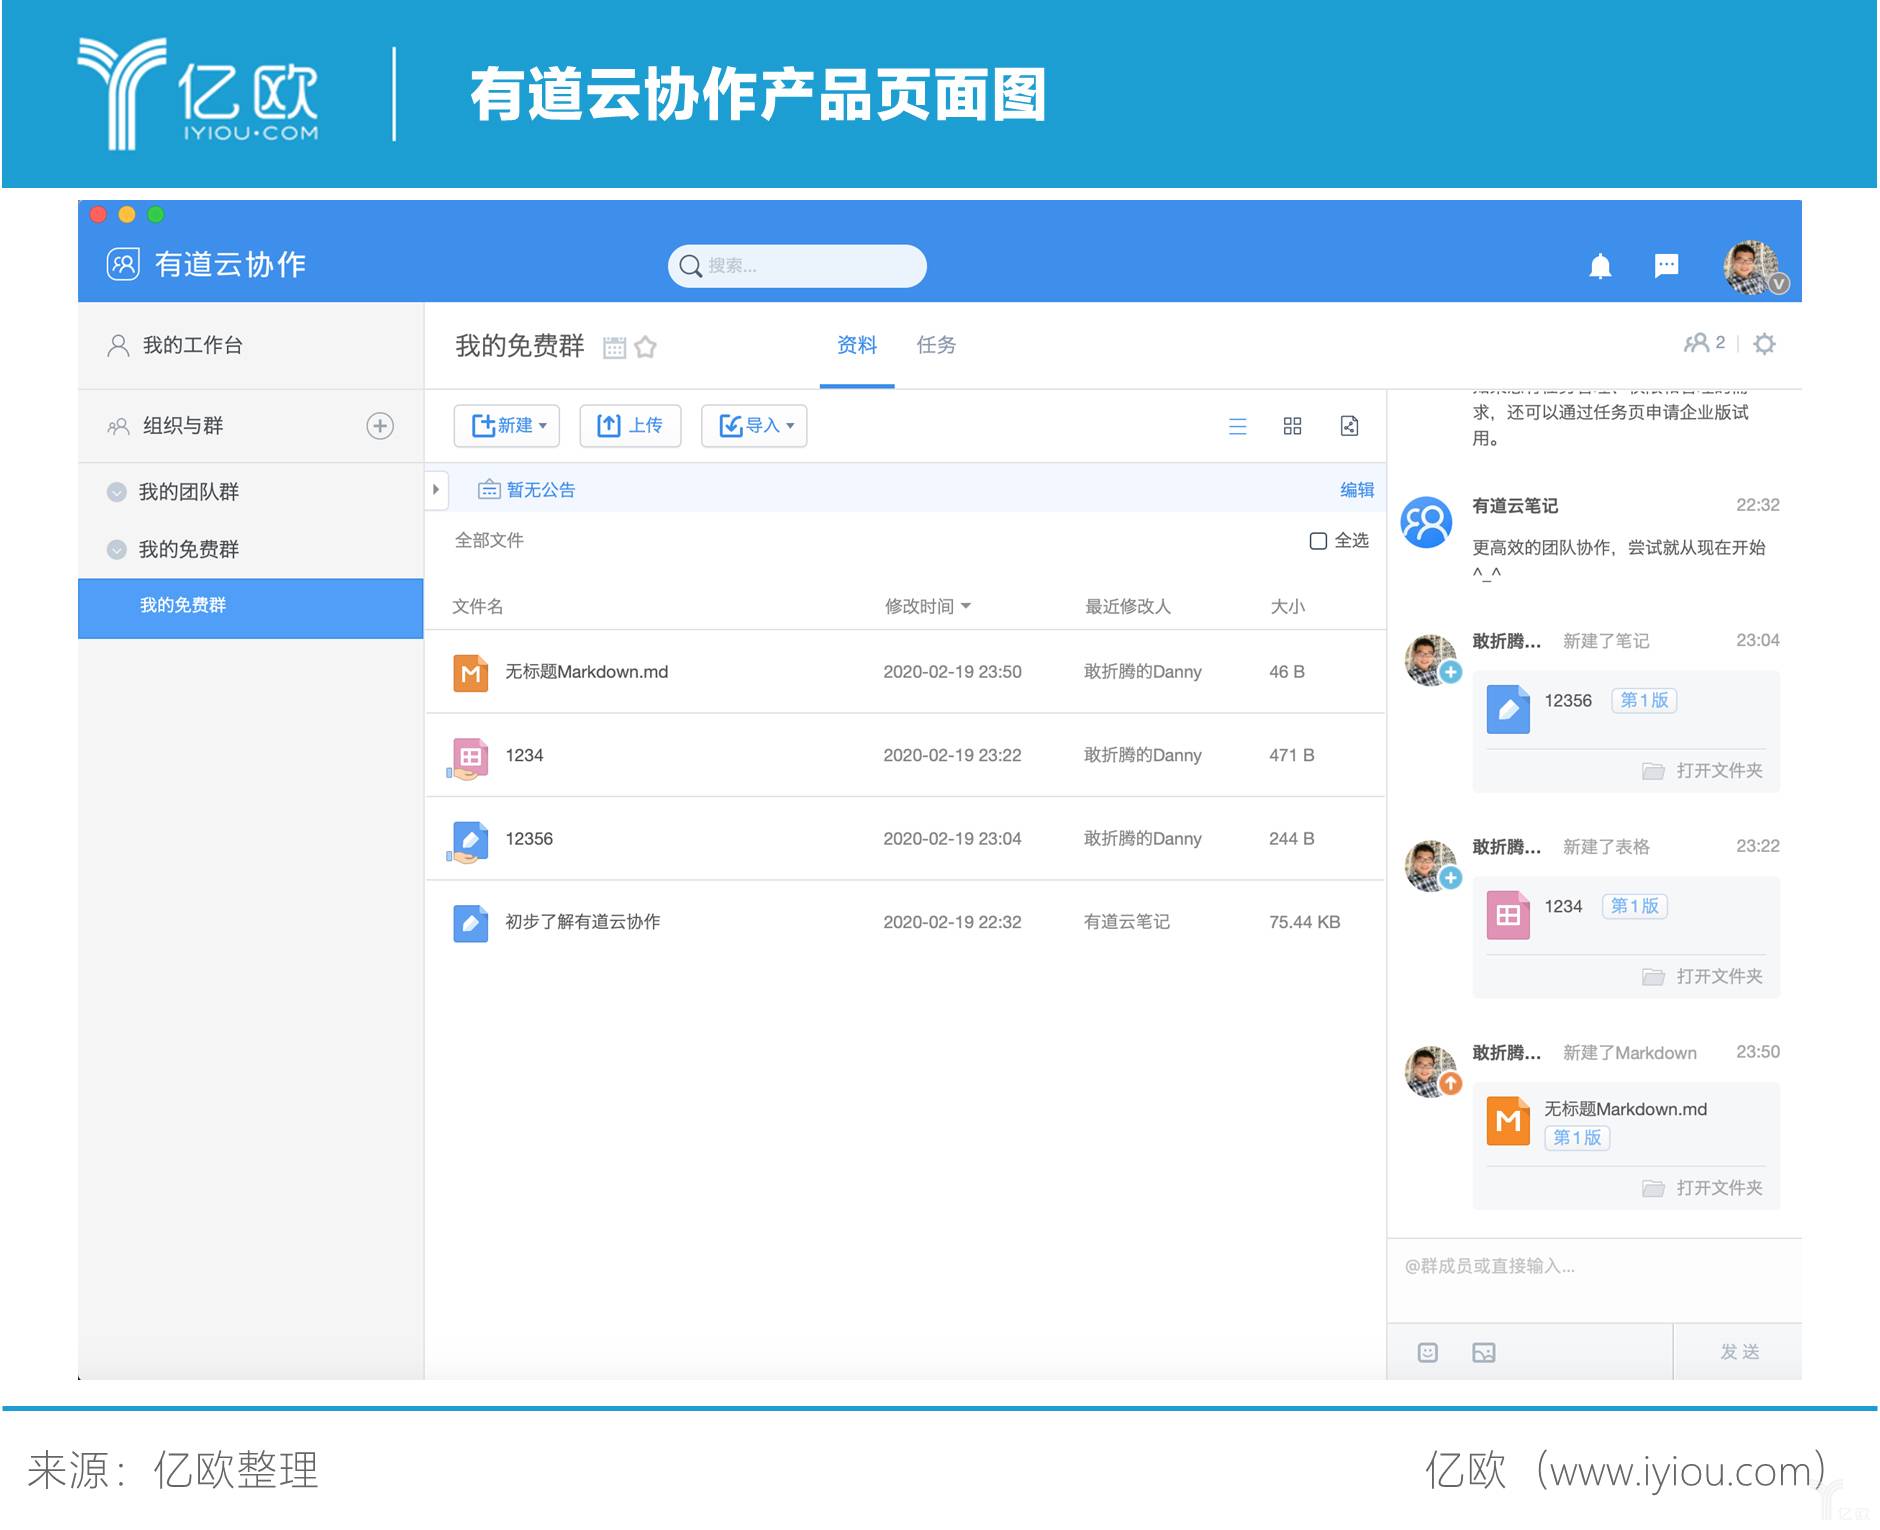
Task: Click the 发送 send button
Action: [1739, 1352]
